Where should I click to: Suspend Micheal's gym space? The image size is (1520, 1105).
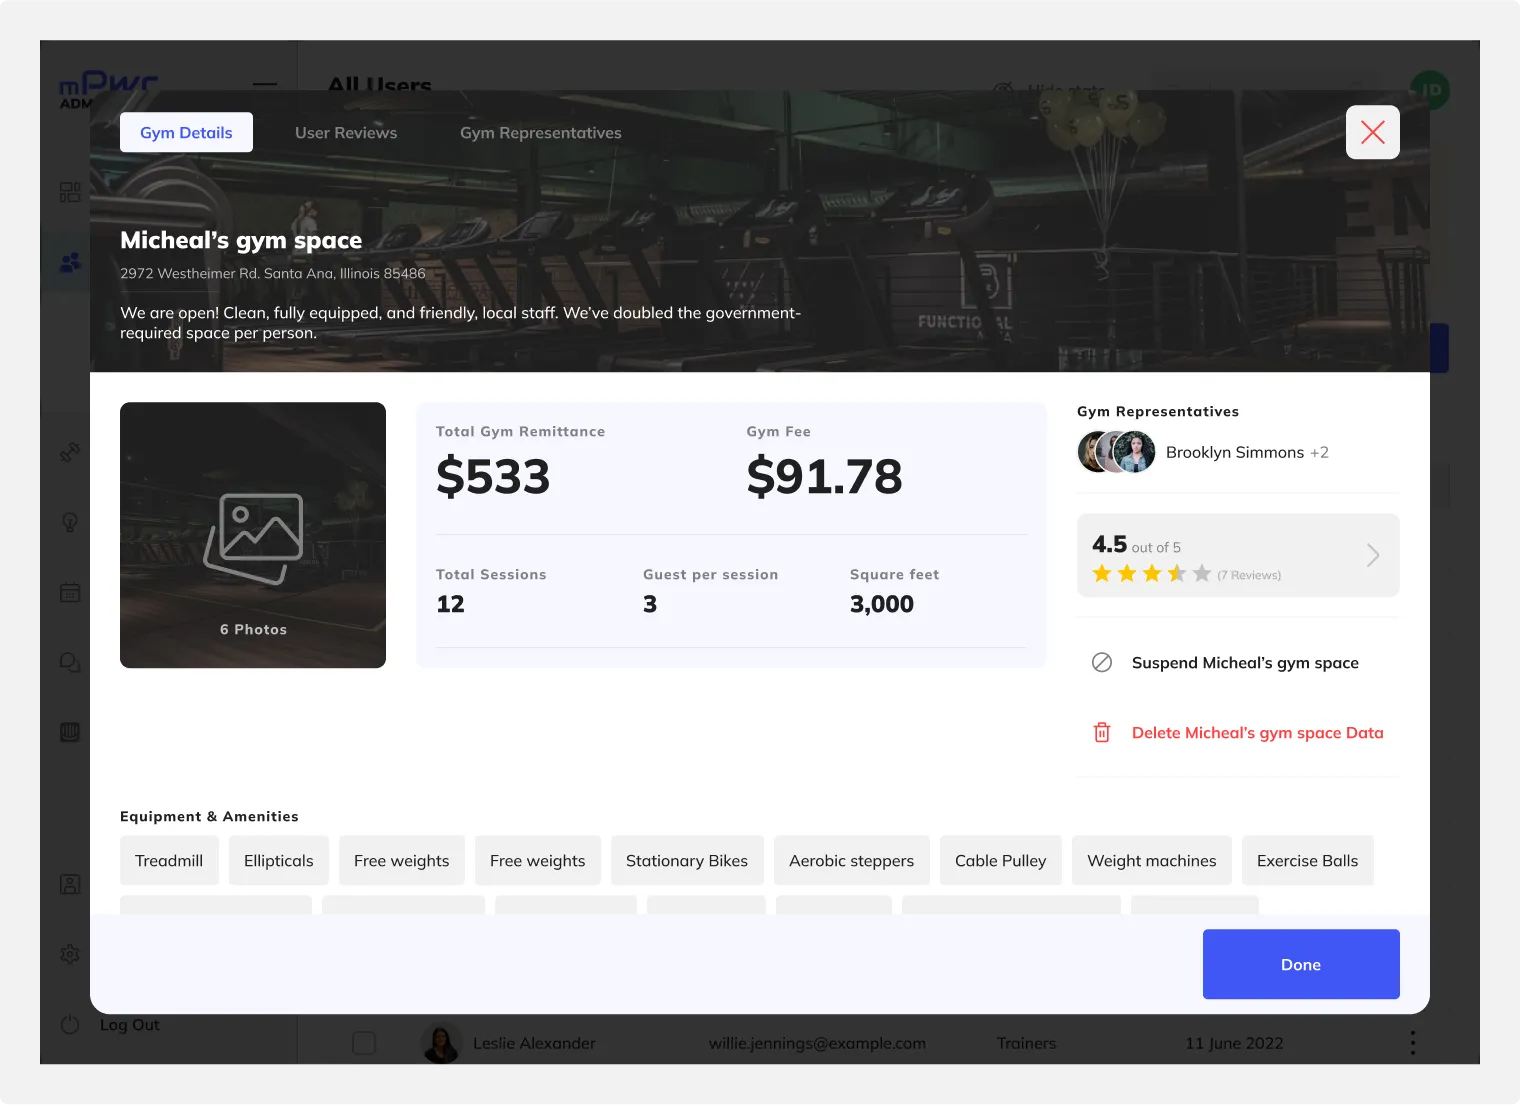tap(1245, 662)
